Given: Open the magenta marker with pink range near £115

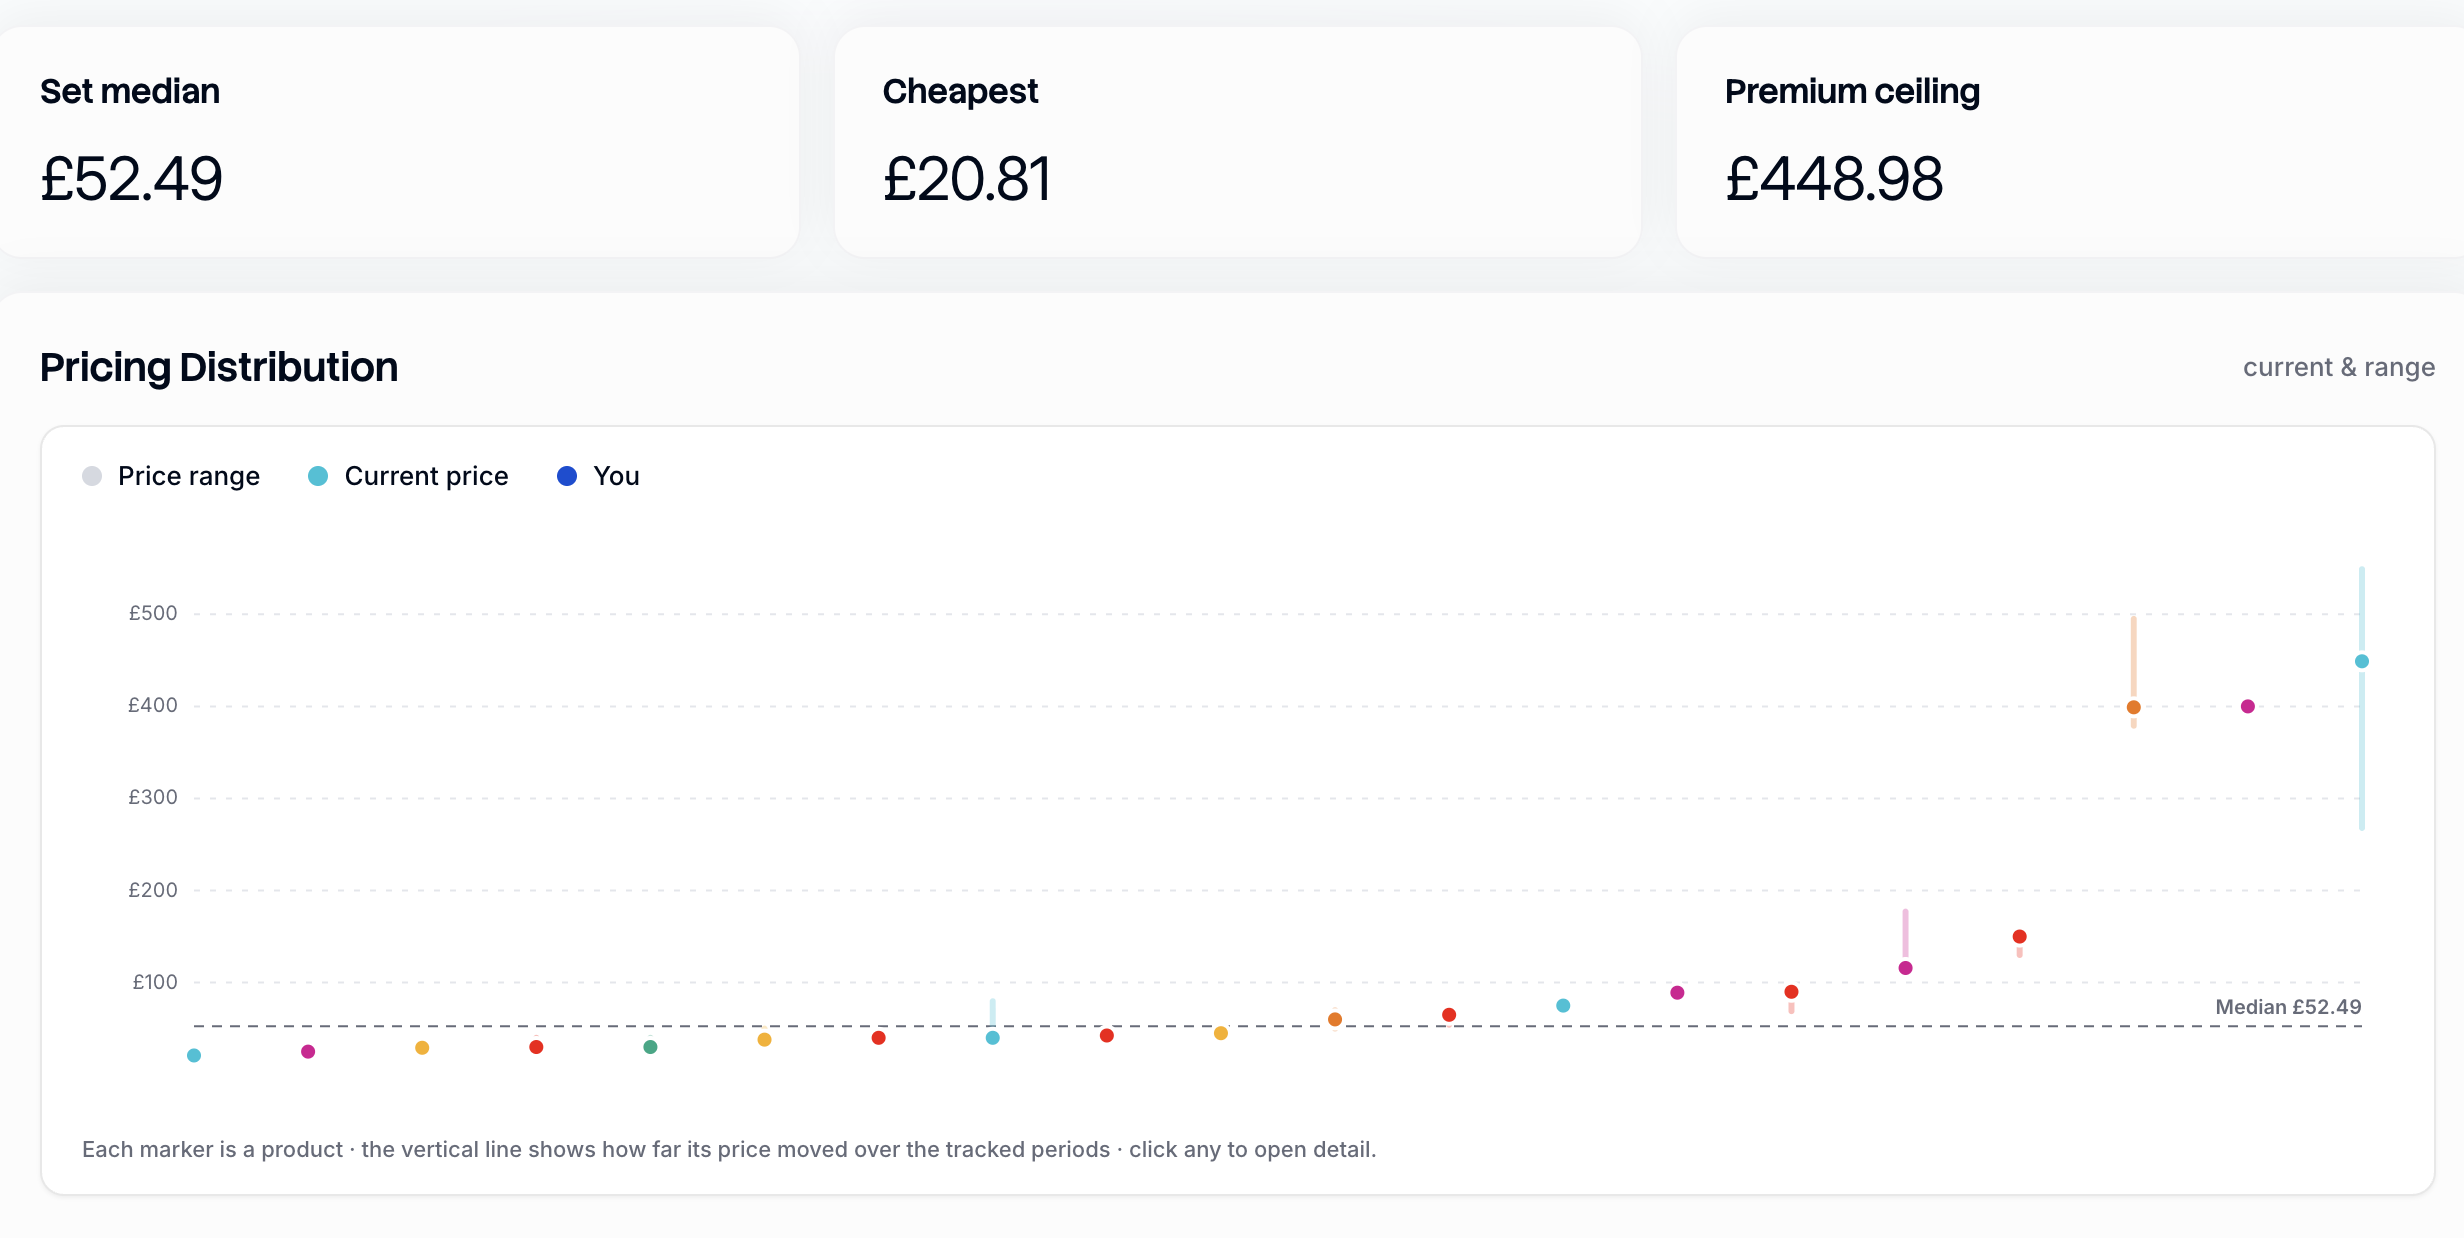Looking at the screenshot, I should (x=1905, y=967).
